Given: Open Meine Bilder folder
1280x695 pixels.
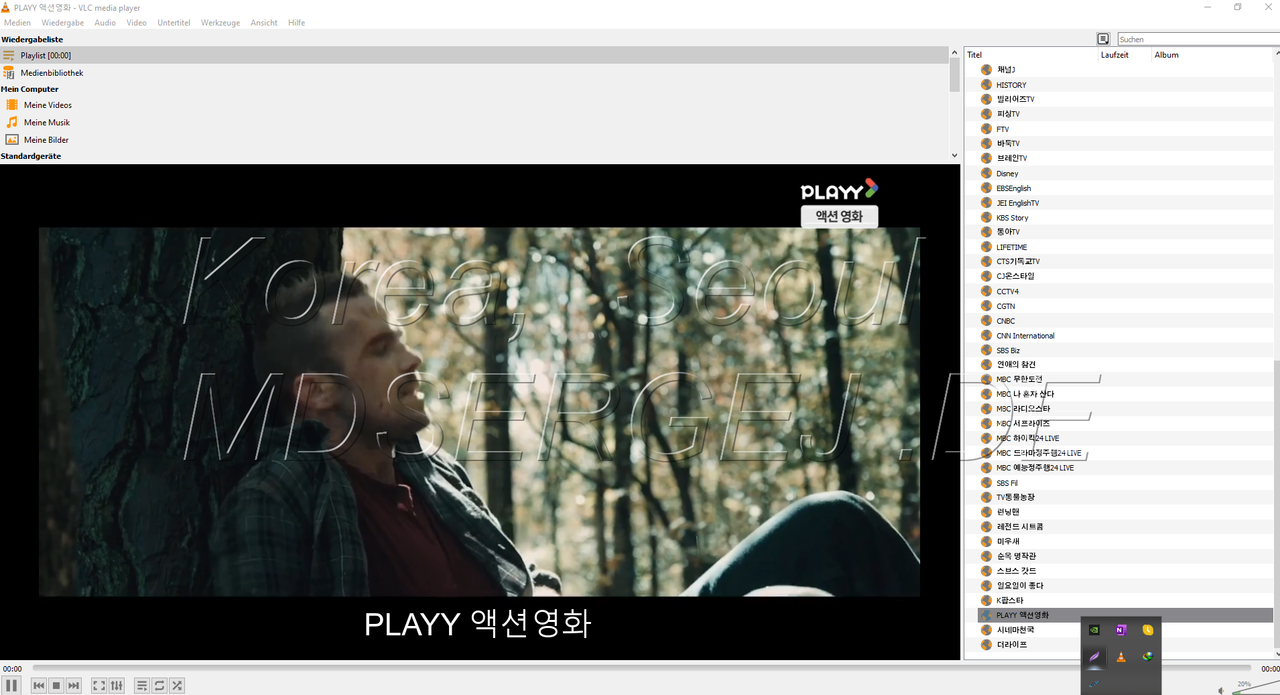Looking at the screenshot, I should 46,140.
